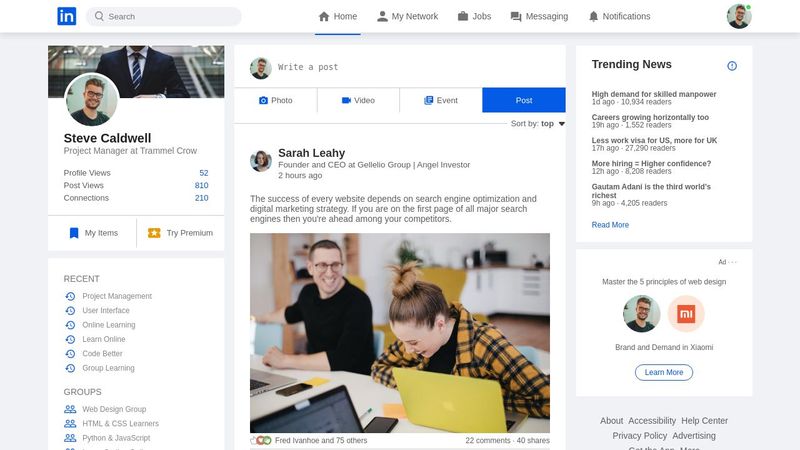Click the reaction icons under the post
This screenshot has width=800, height=450.
tap(261, 440)
